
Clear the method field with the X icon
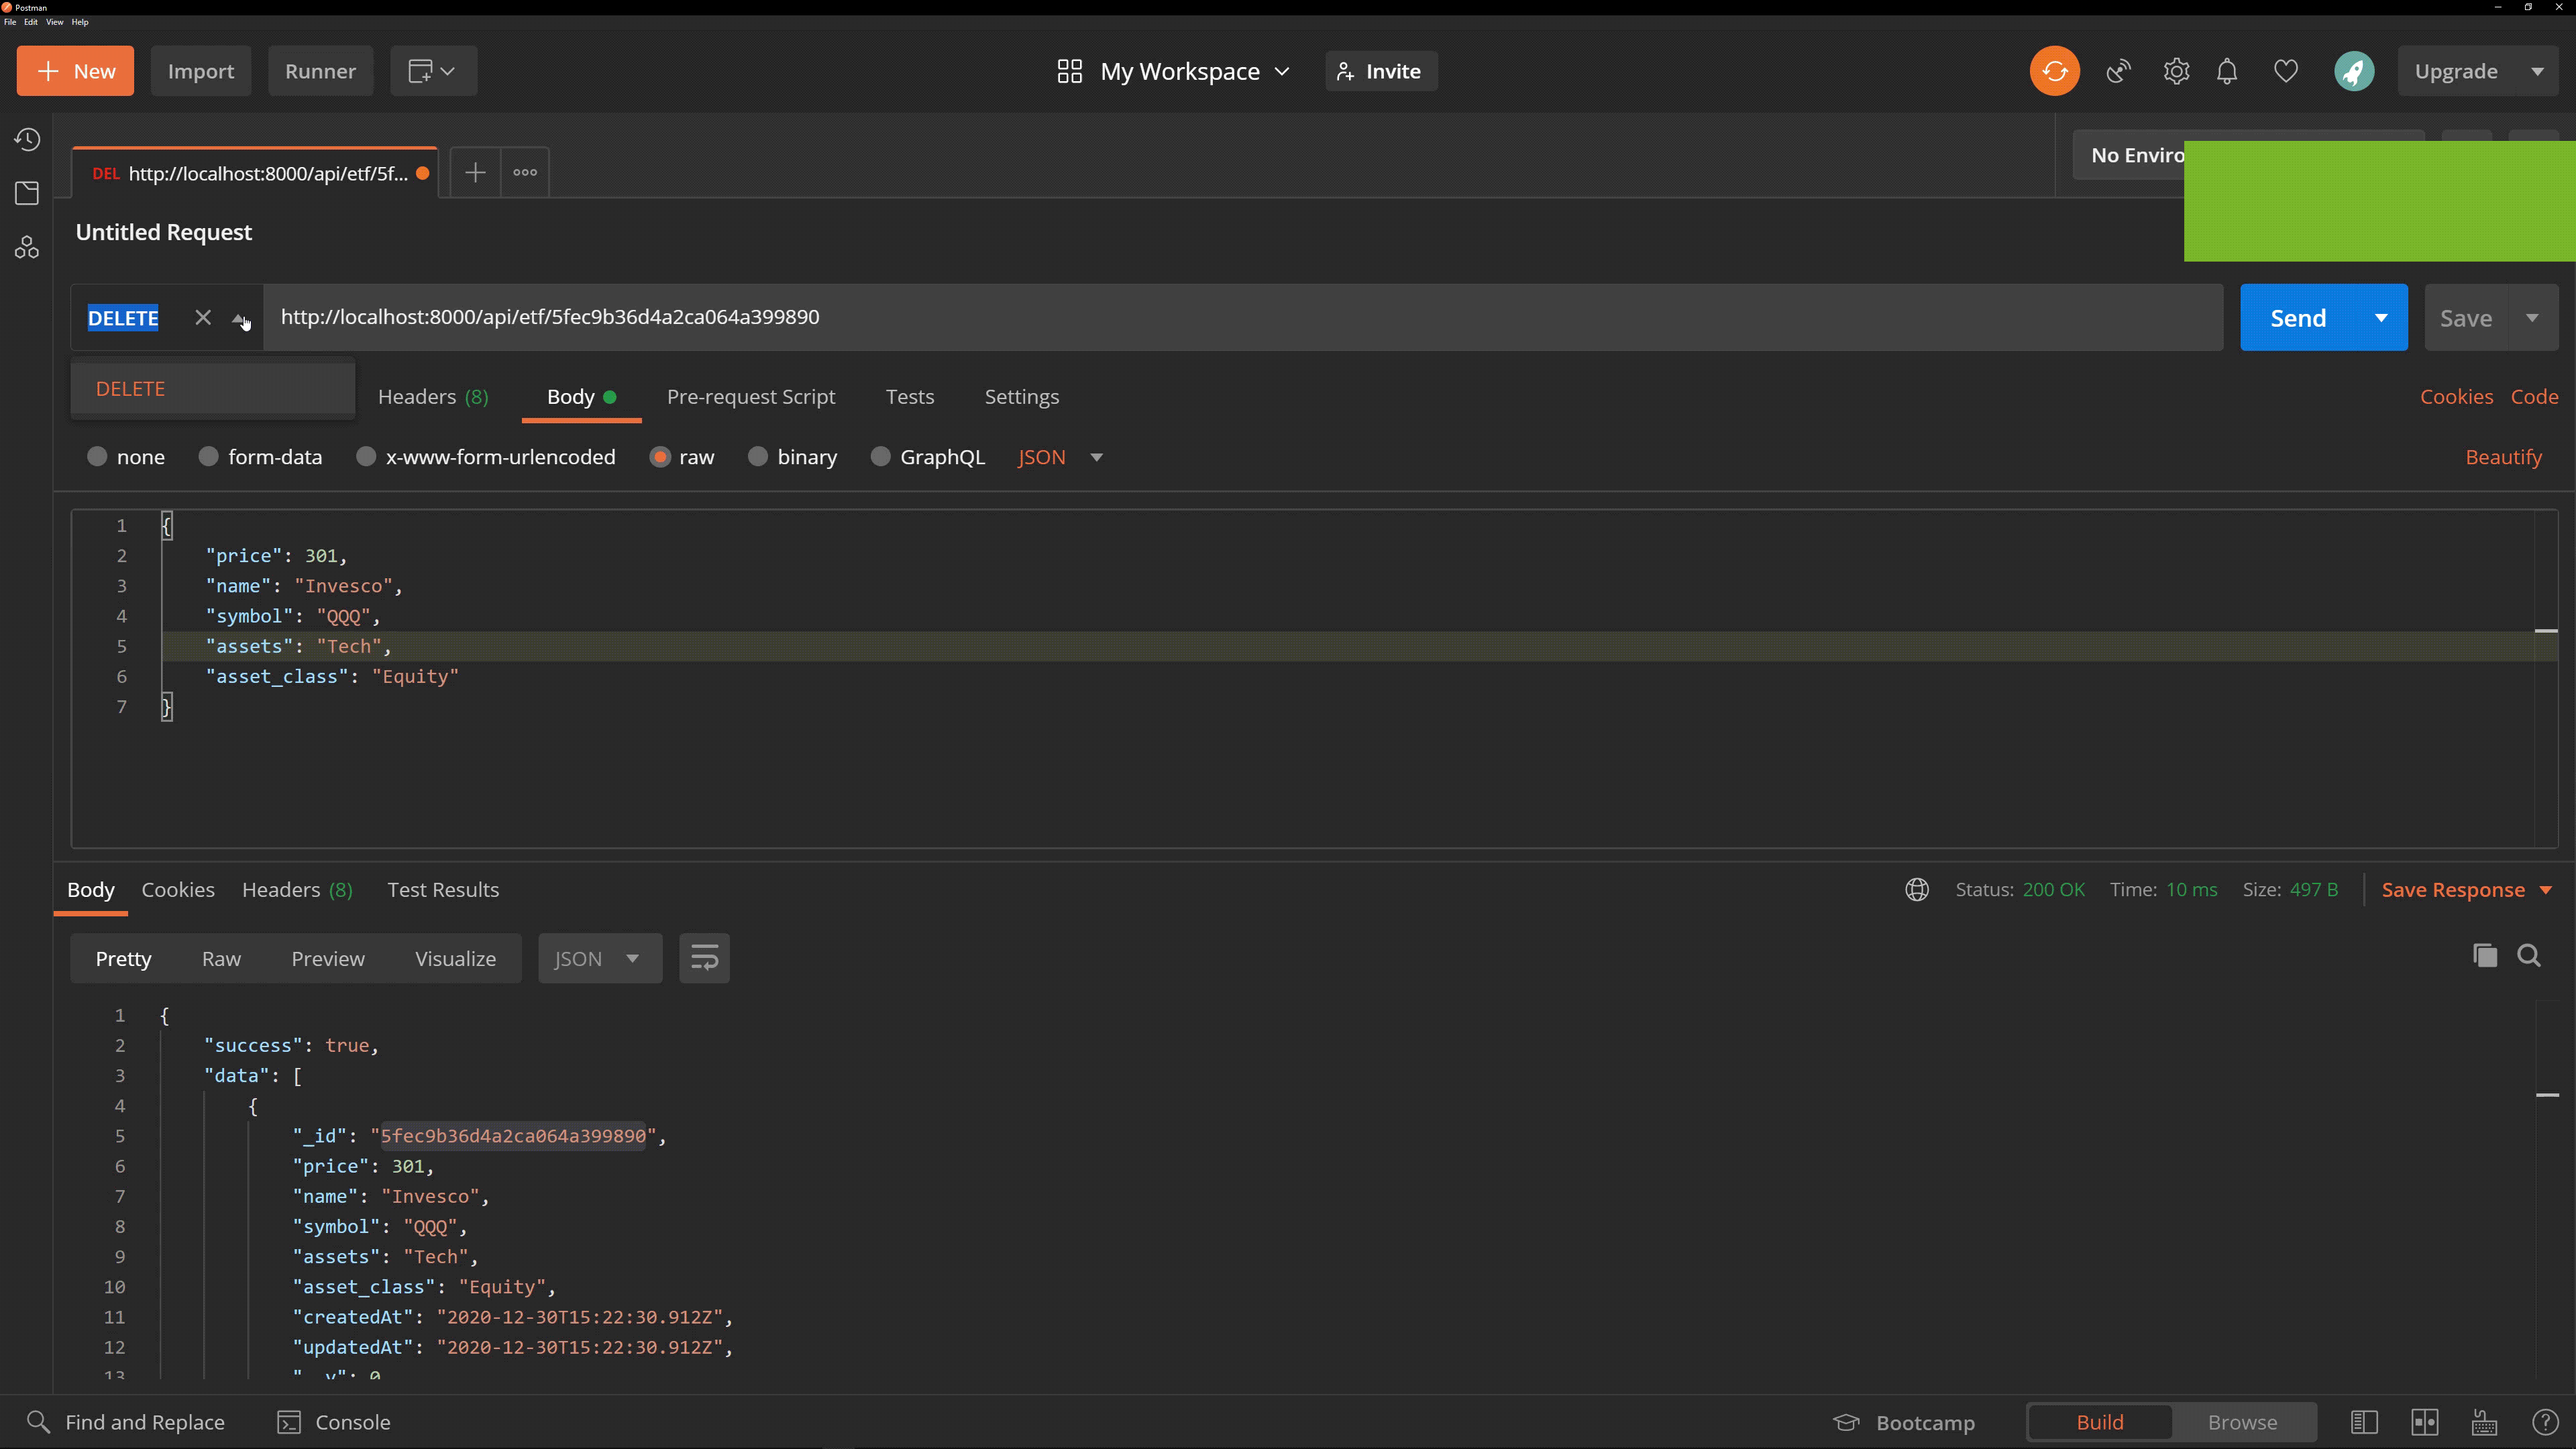pyautogui.click(x=203, y=317)
